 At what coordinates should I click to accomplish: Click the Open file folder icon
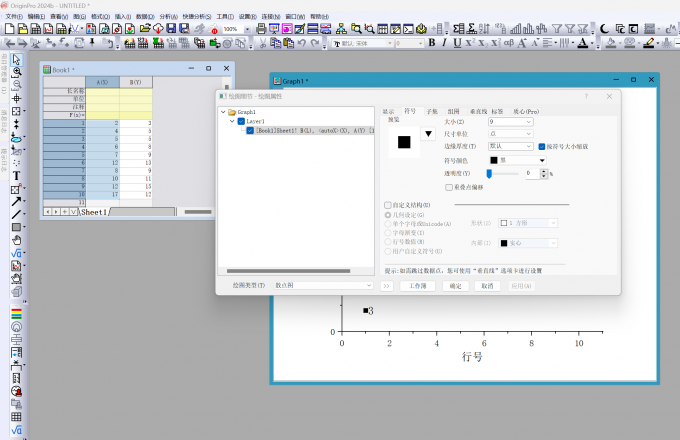(145, 29)
